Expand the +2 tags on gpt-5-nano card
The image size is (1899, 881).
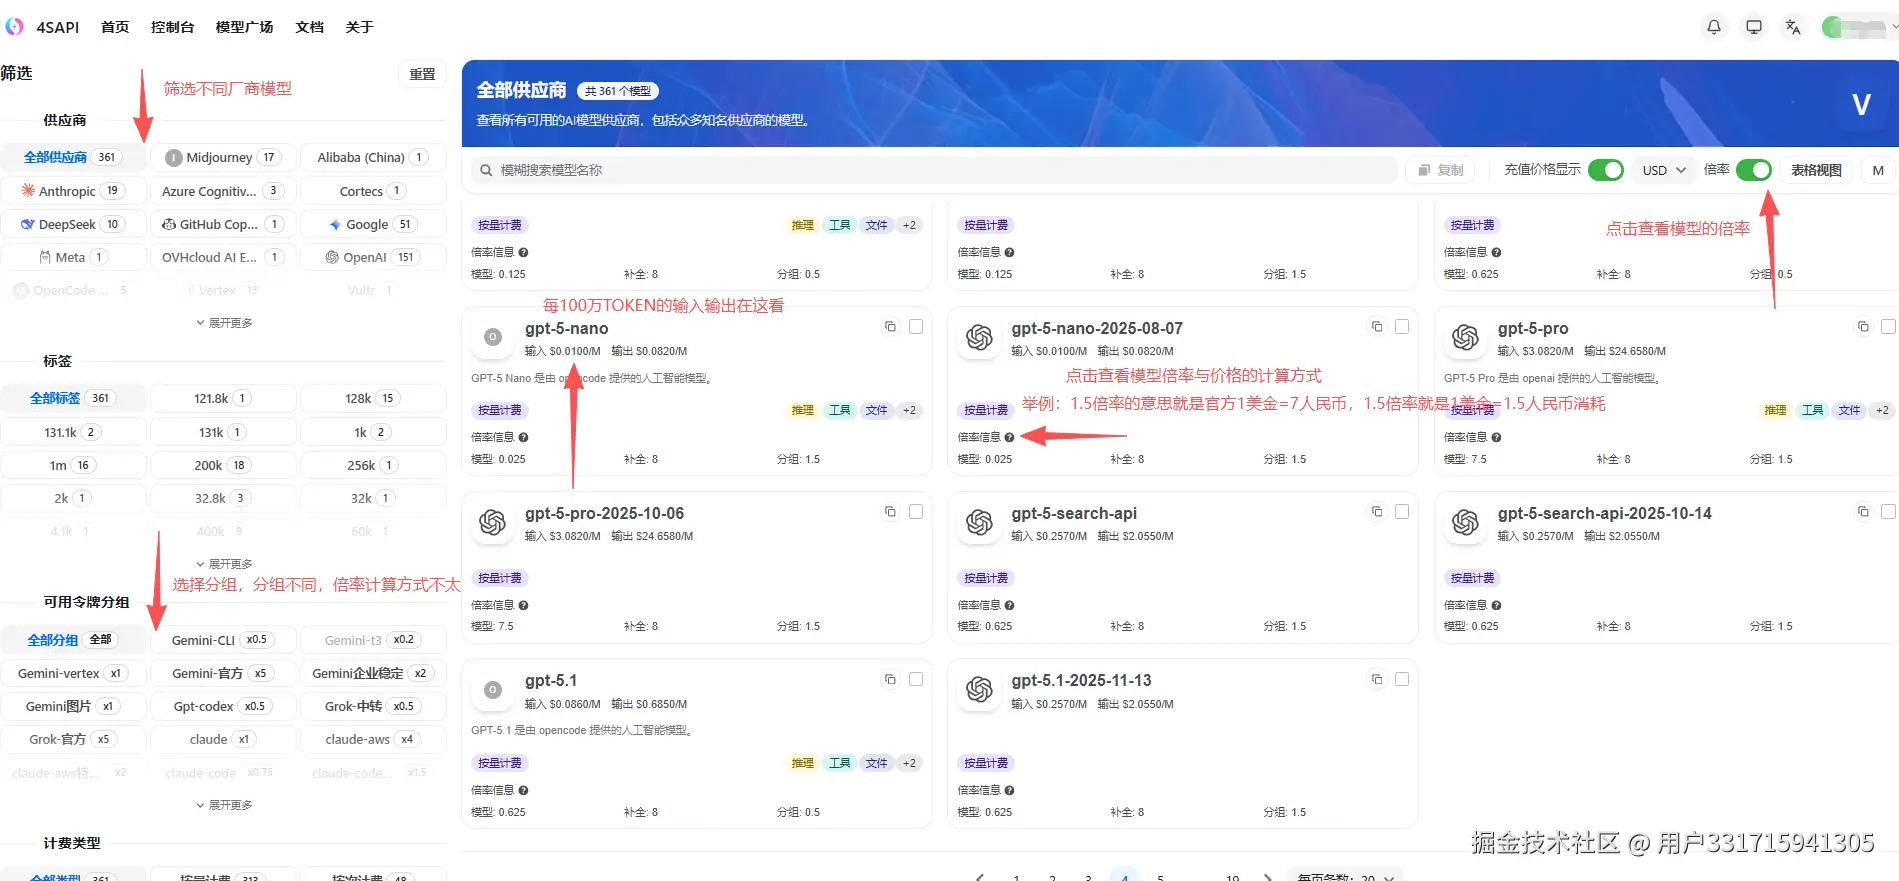(x=909, y=410)
